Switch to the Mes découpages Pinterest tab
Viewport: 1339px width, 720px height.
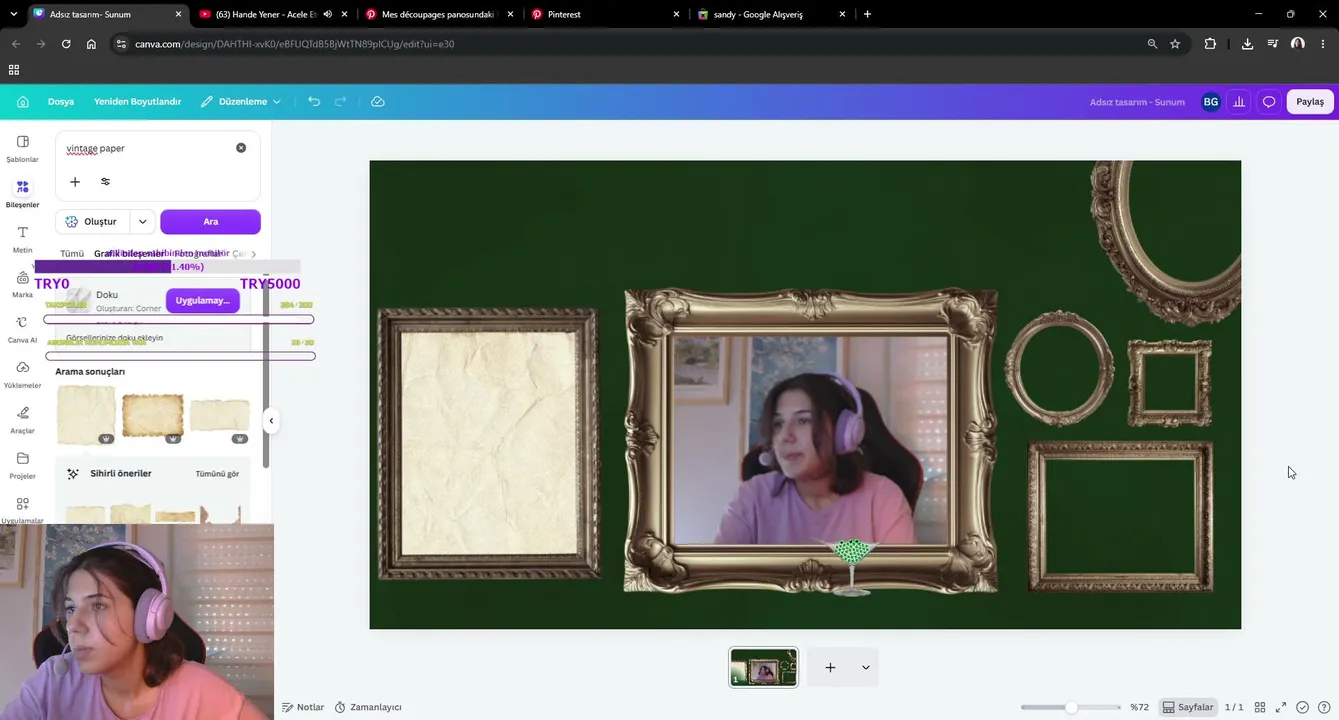[438, 14]
